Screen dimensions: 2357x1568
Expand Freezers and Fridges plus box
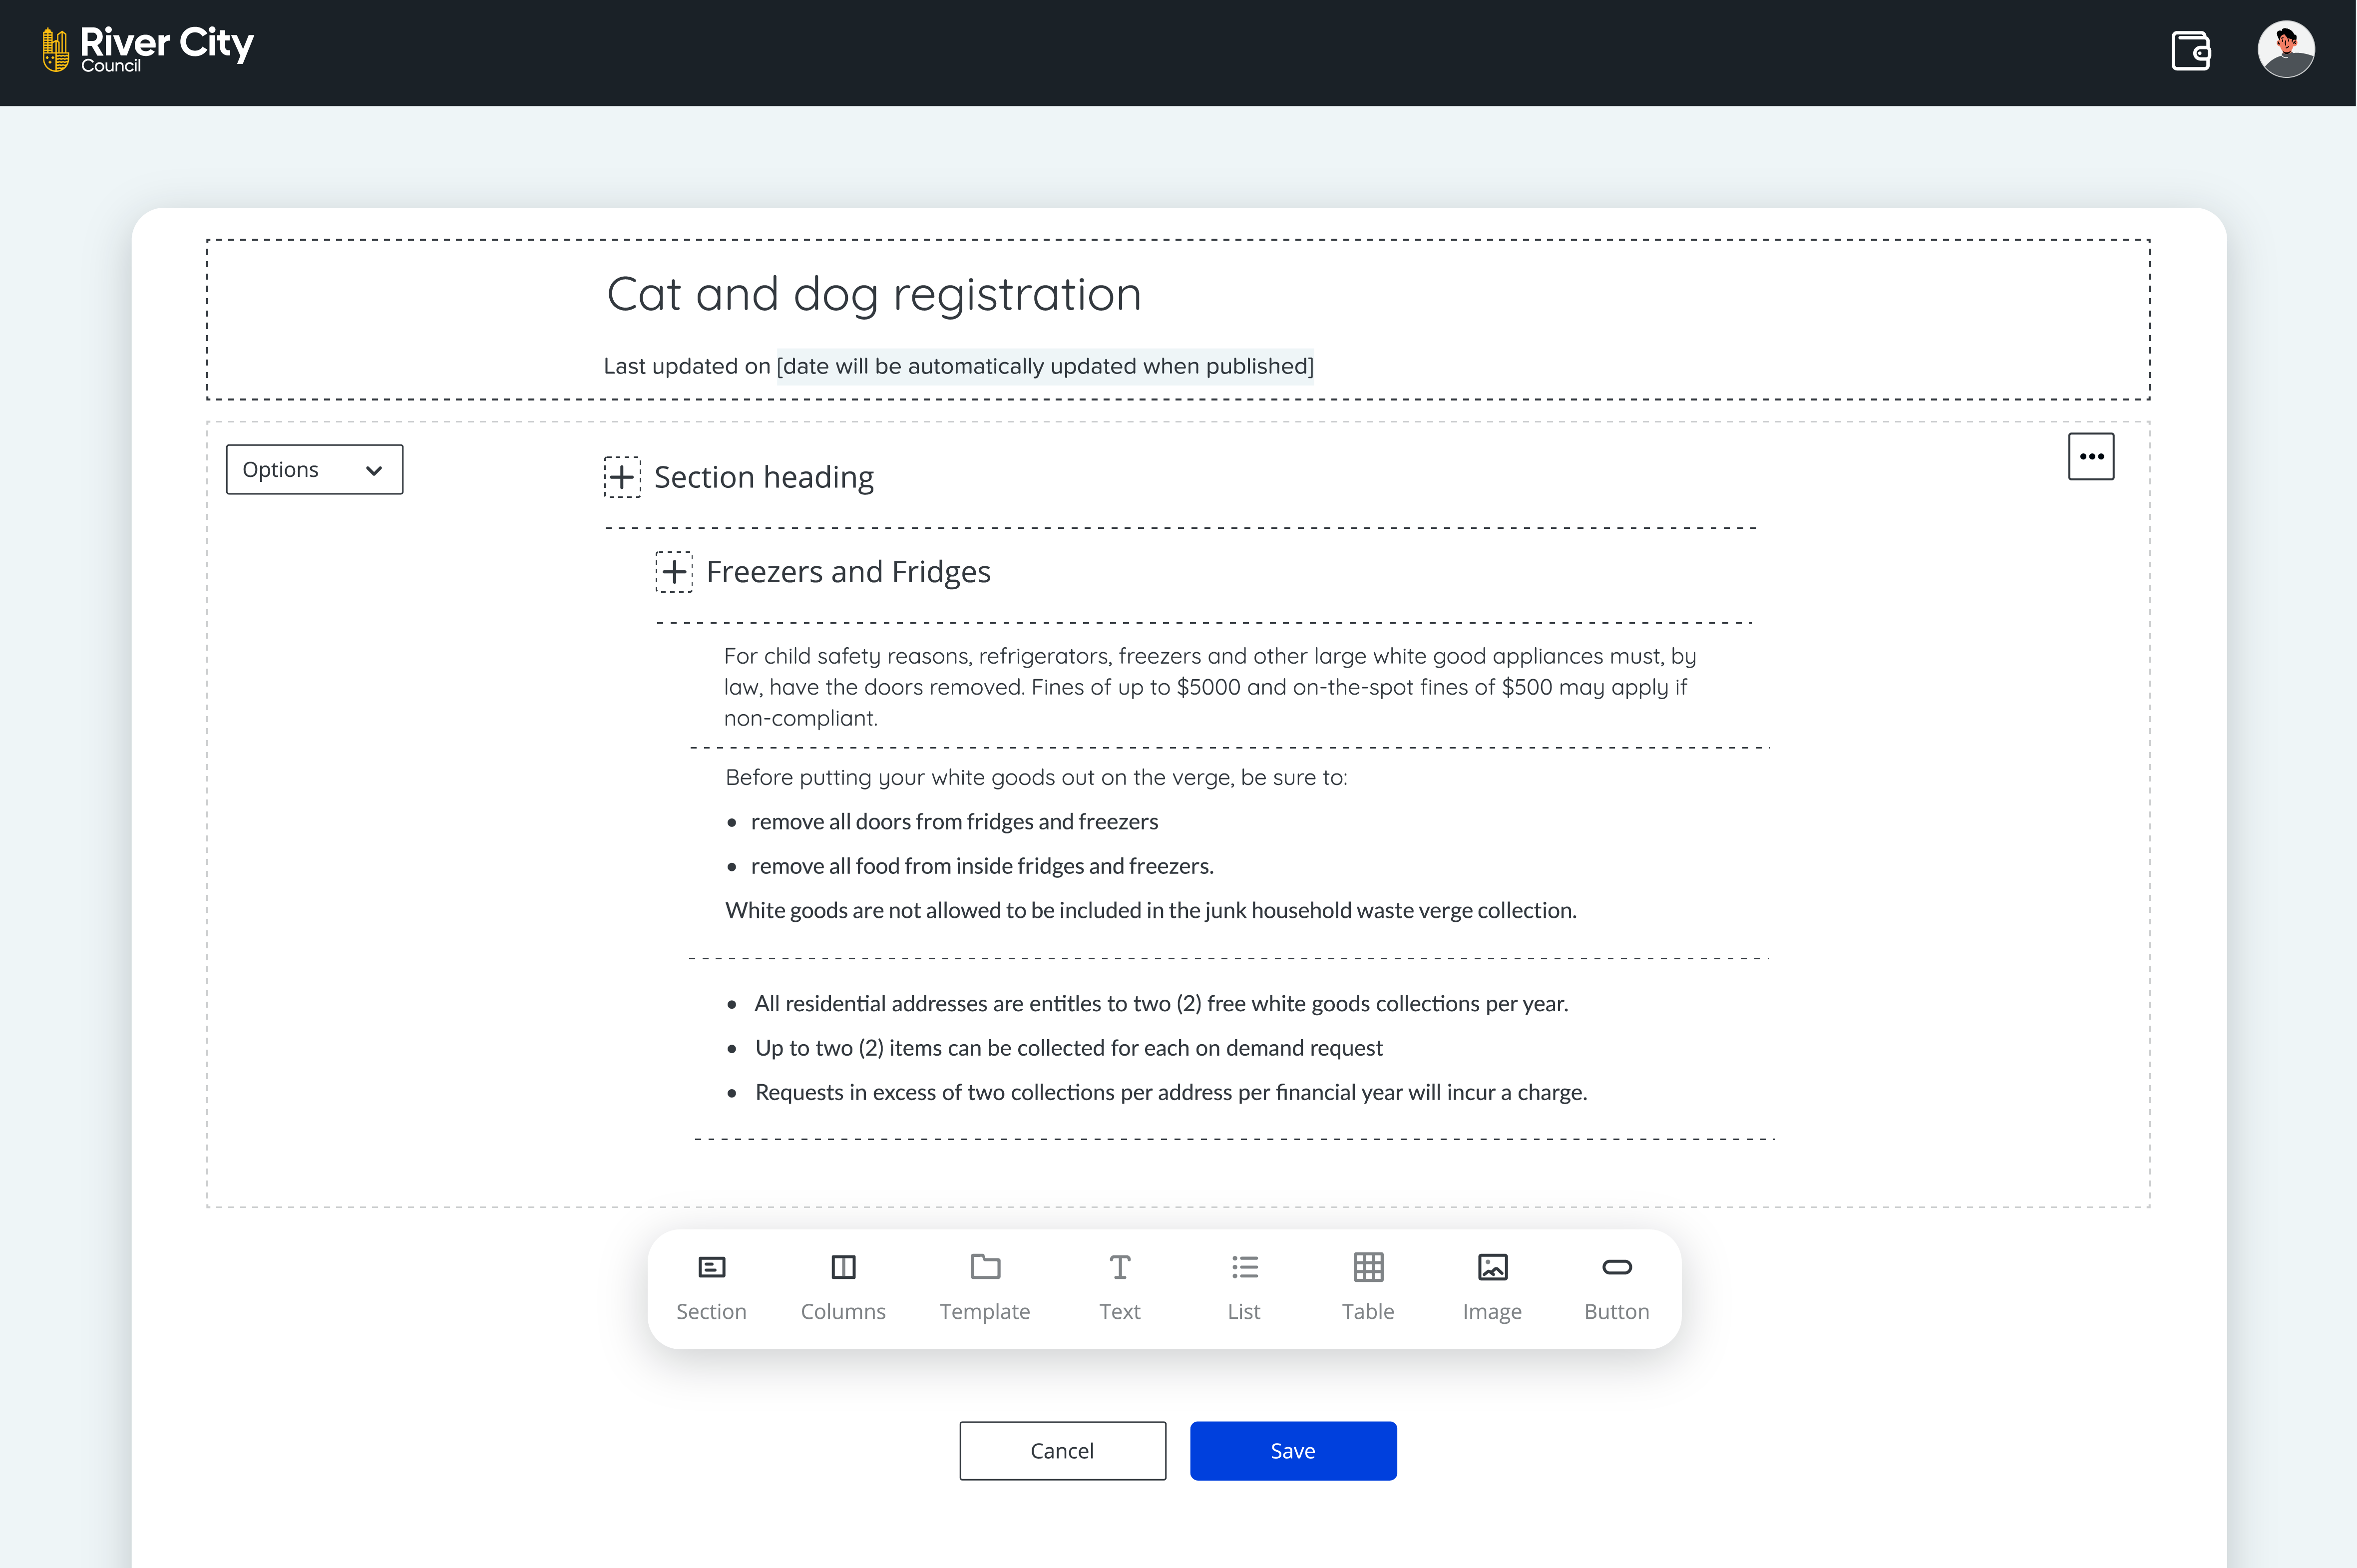pyautogui.click(x=674, y=572)
